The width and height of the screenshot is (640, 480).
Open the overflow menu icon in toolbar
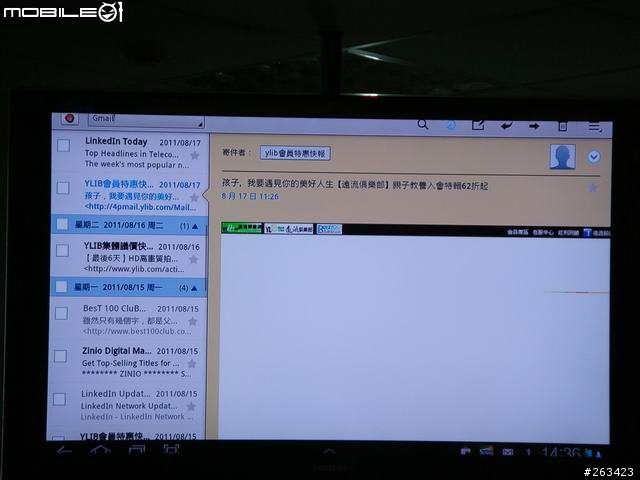pyautogui.click(x=595, y=127)
